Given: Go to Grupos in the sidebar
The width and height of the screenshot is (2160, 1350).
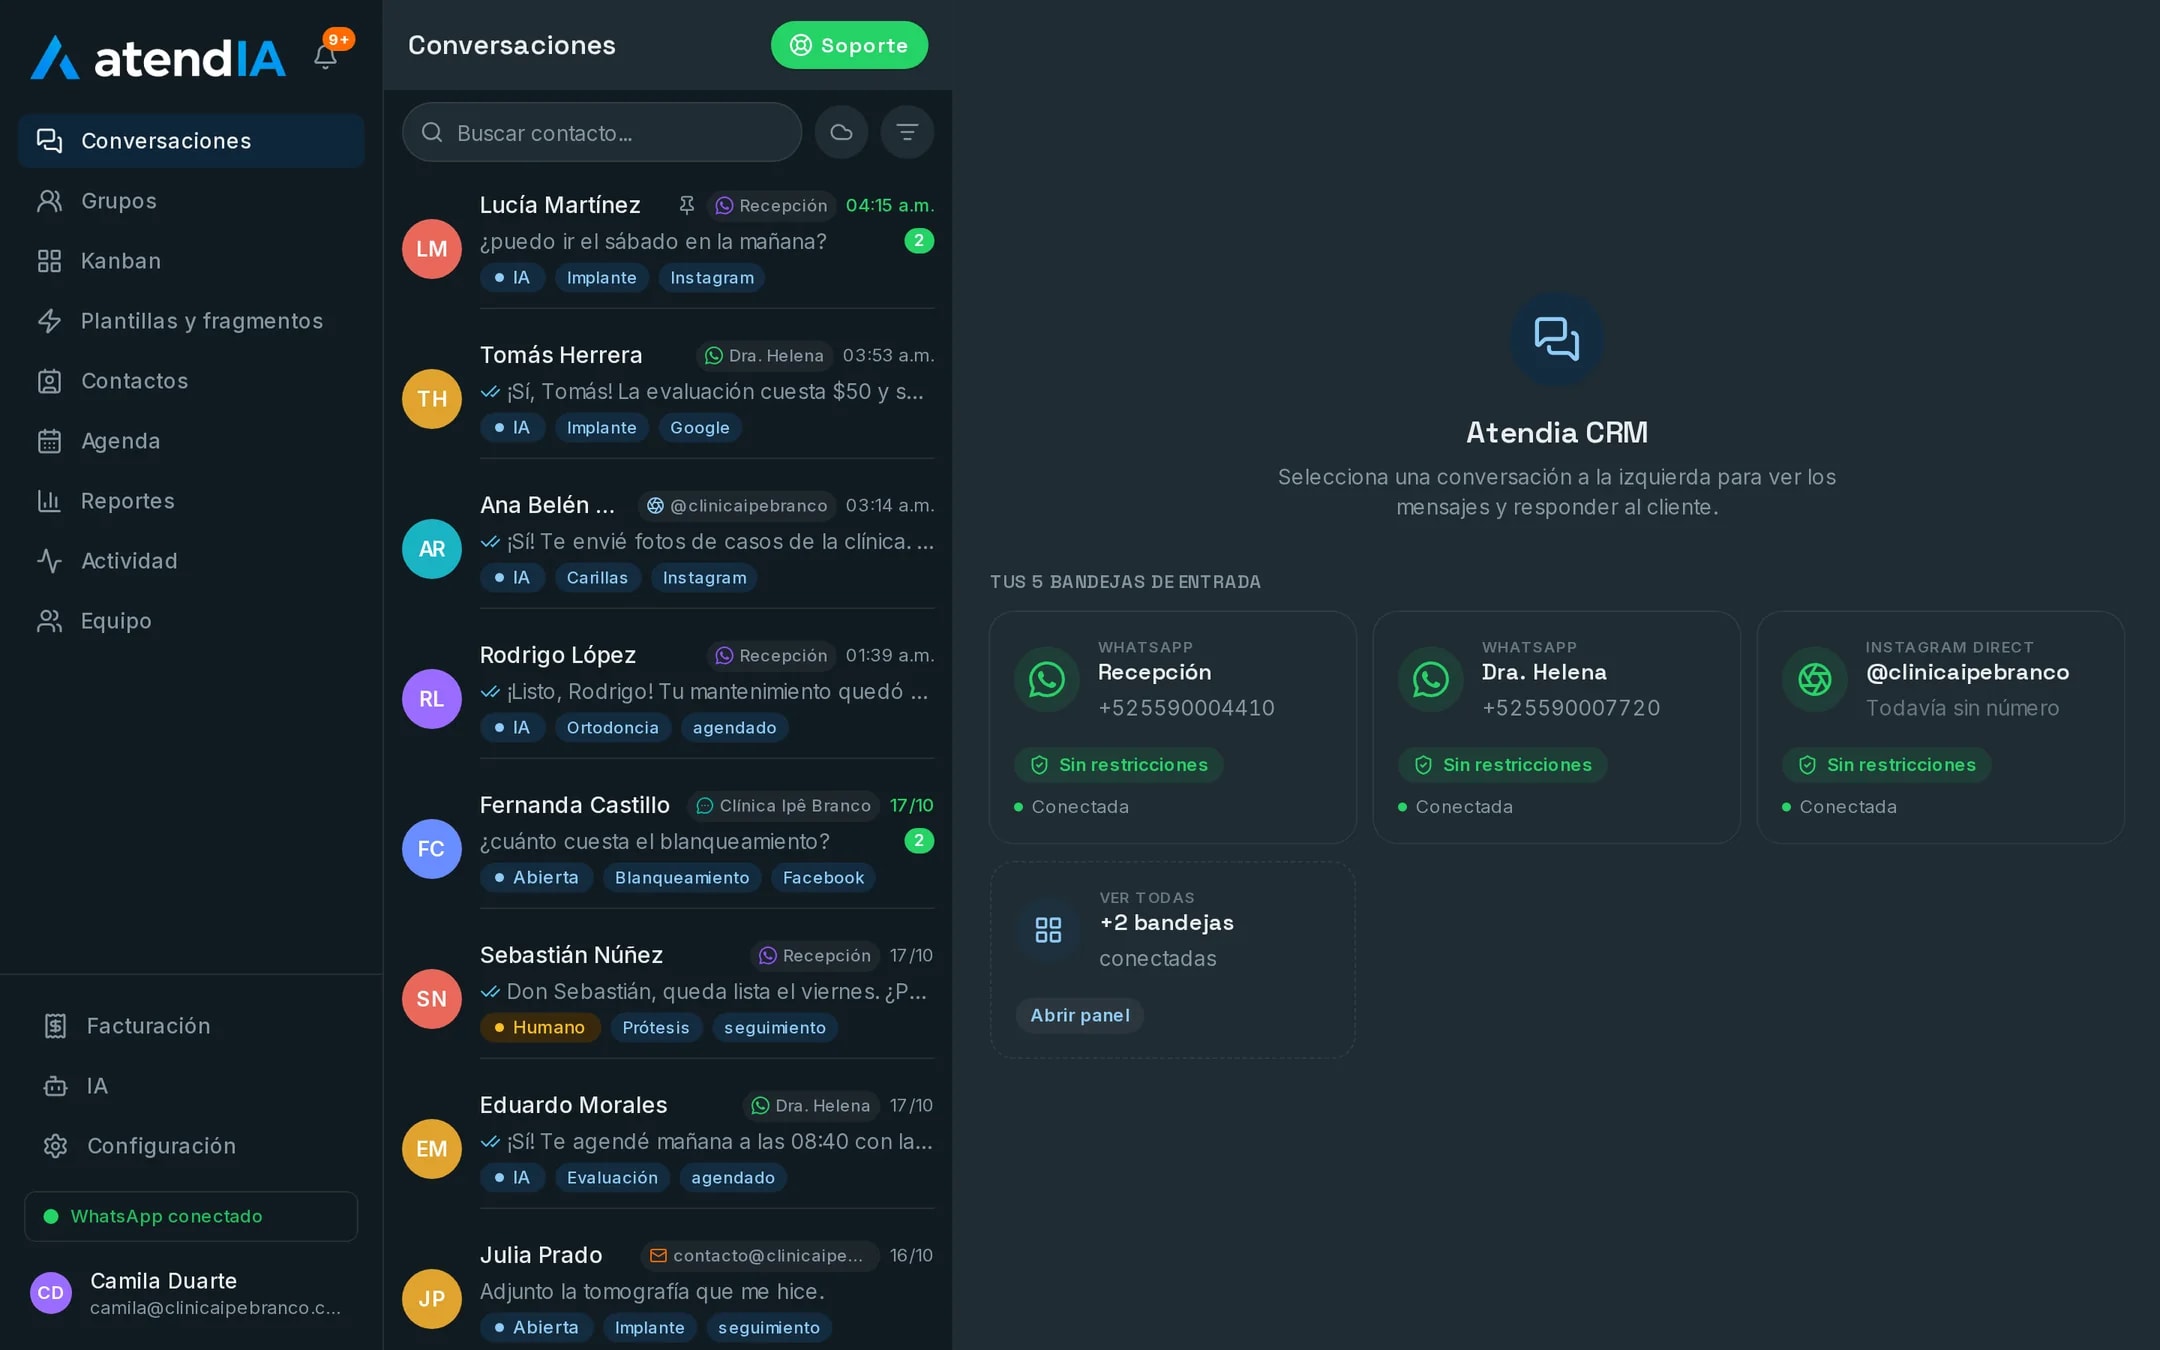Looking at the screenshot, I should coord(191,201).
